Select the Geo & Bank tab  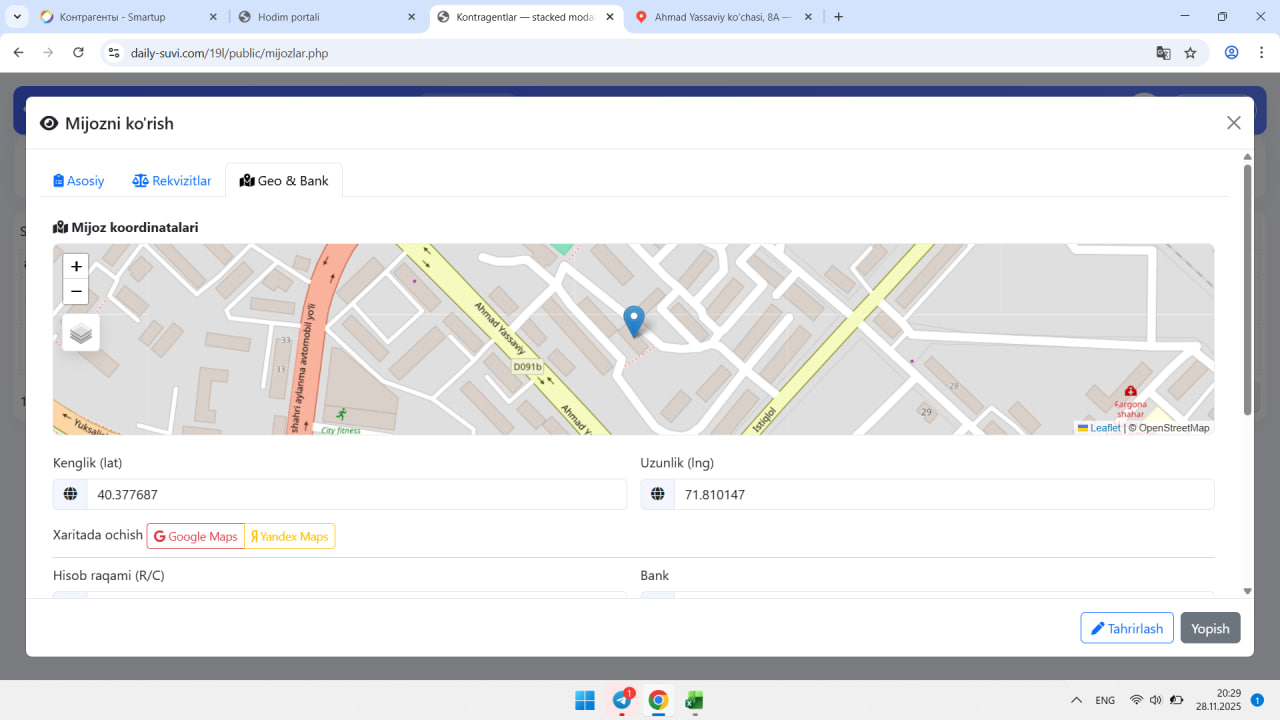[284, 181]
